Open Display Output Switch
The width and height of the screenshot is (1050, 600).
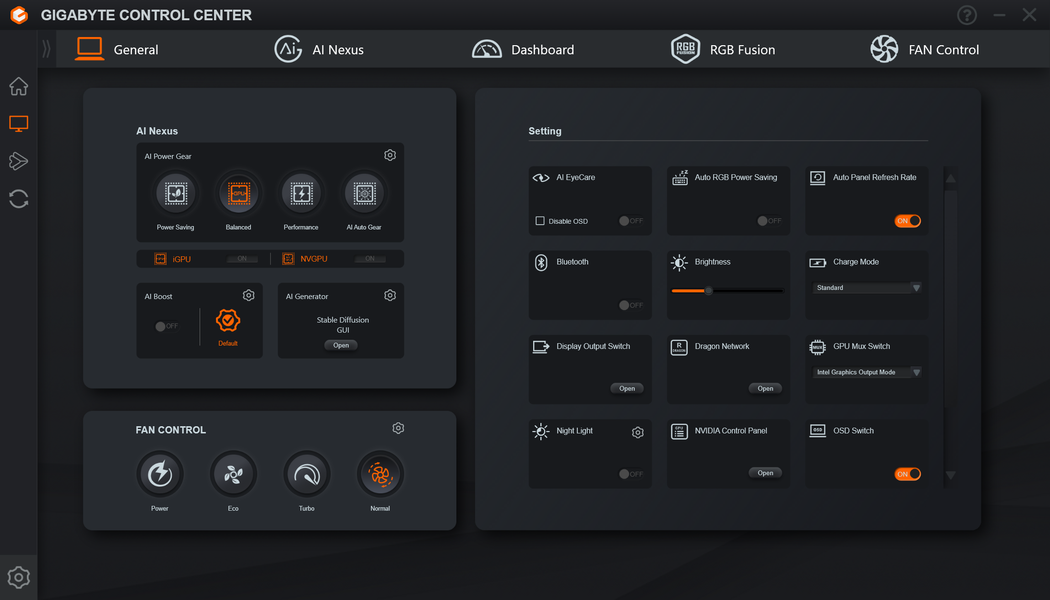click(627, 388)
